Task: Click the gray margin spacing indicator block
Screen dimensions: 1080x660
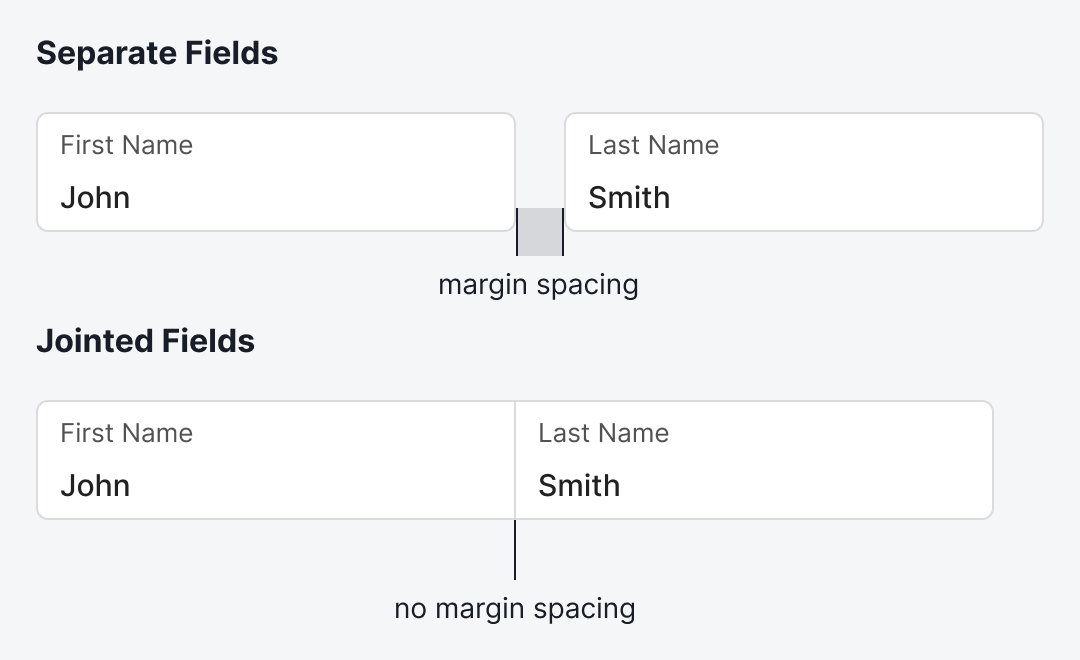Action: [540, 231]
